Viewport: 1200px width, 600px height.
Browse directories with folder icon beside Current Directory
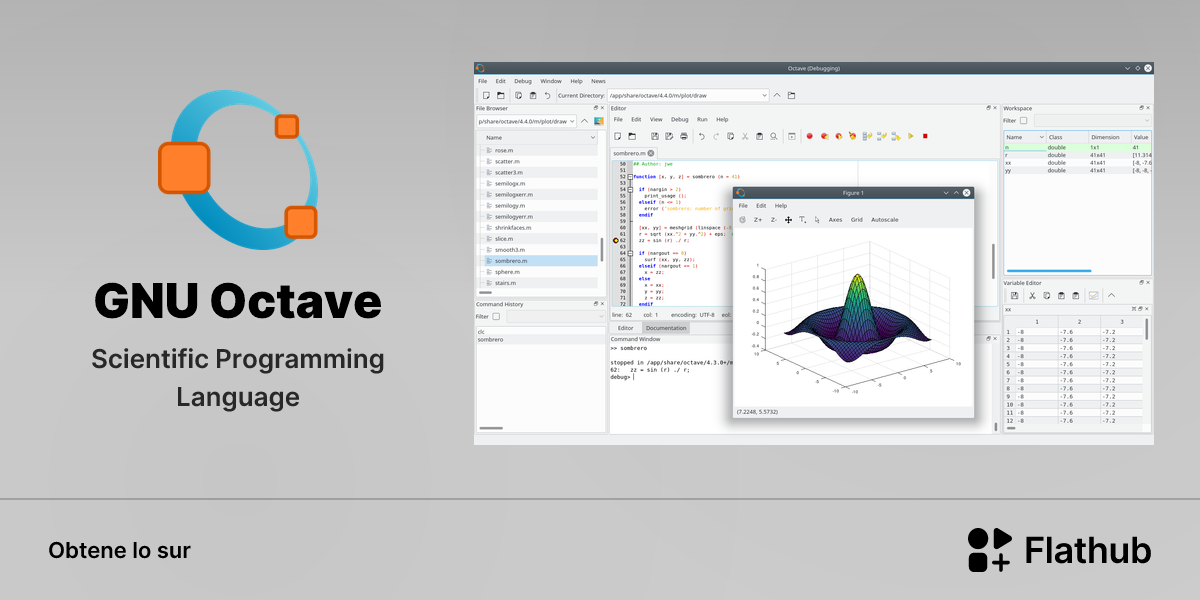[x=791, y=95]
